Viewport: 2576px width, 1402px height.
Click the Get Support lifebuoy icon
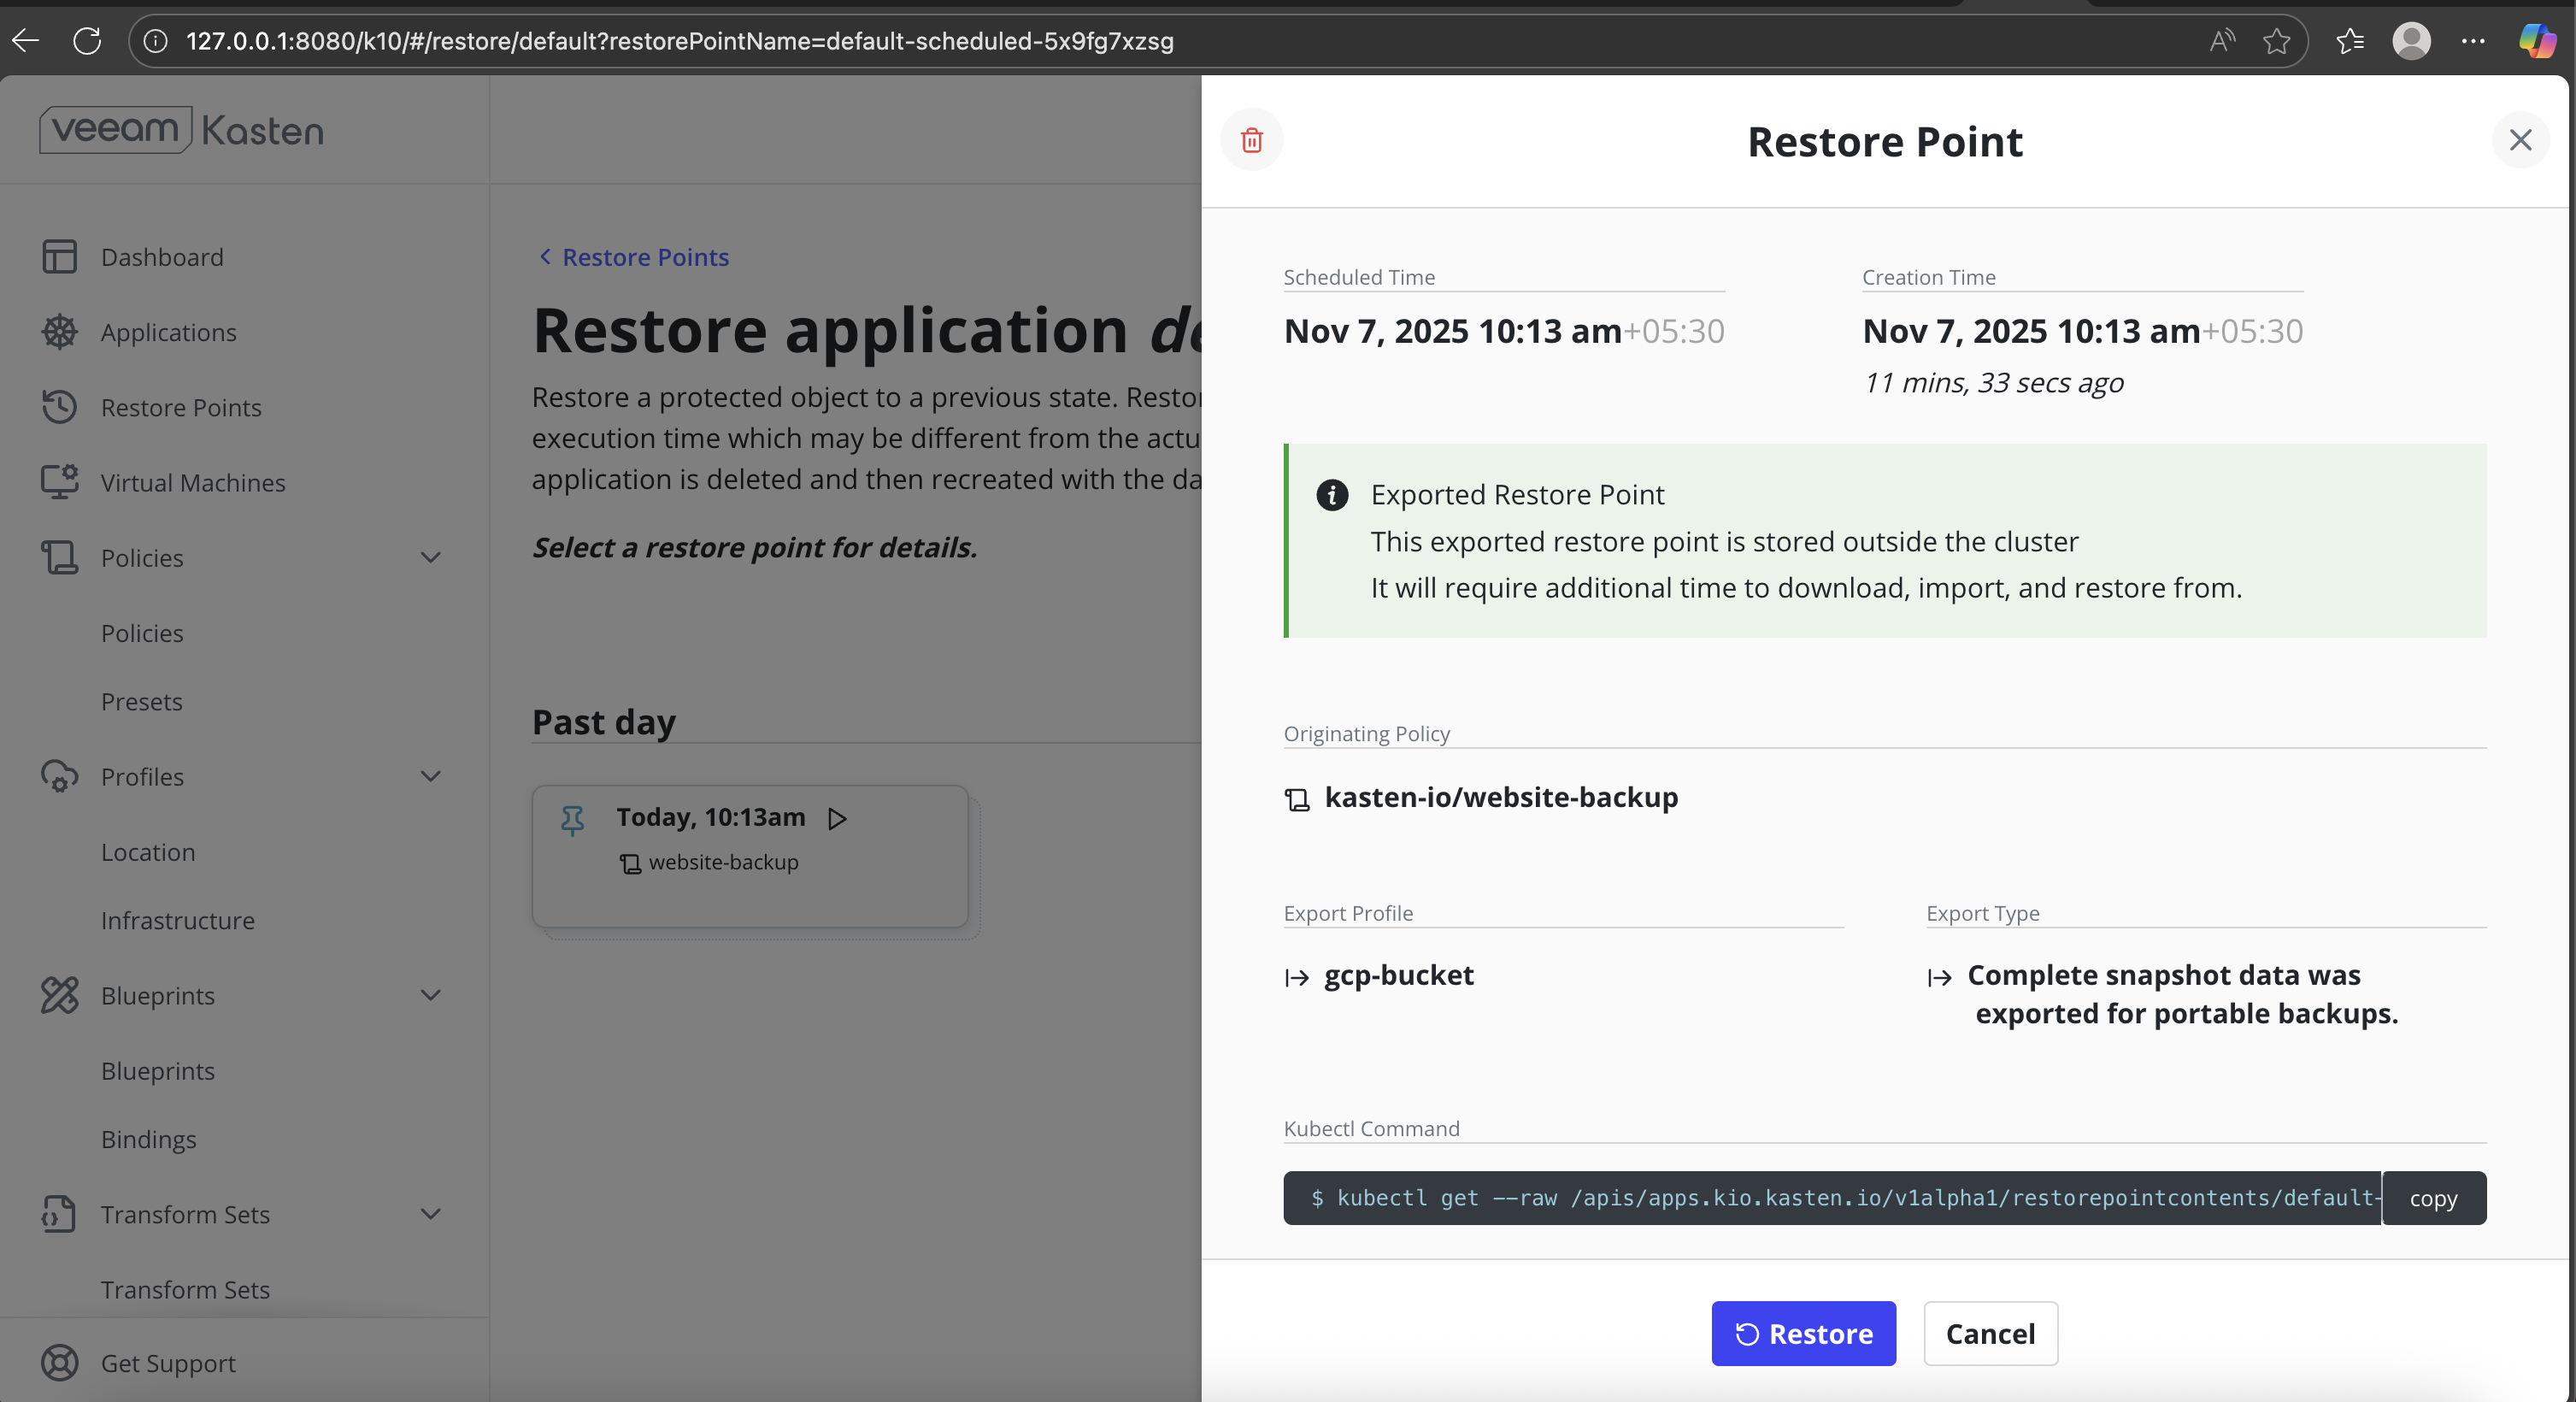pos(59,1363)
